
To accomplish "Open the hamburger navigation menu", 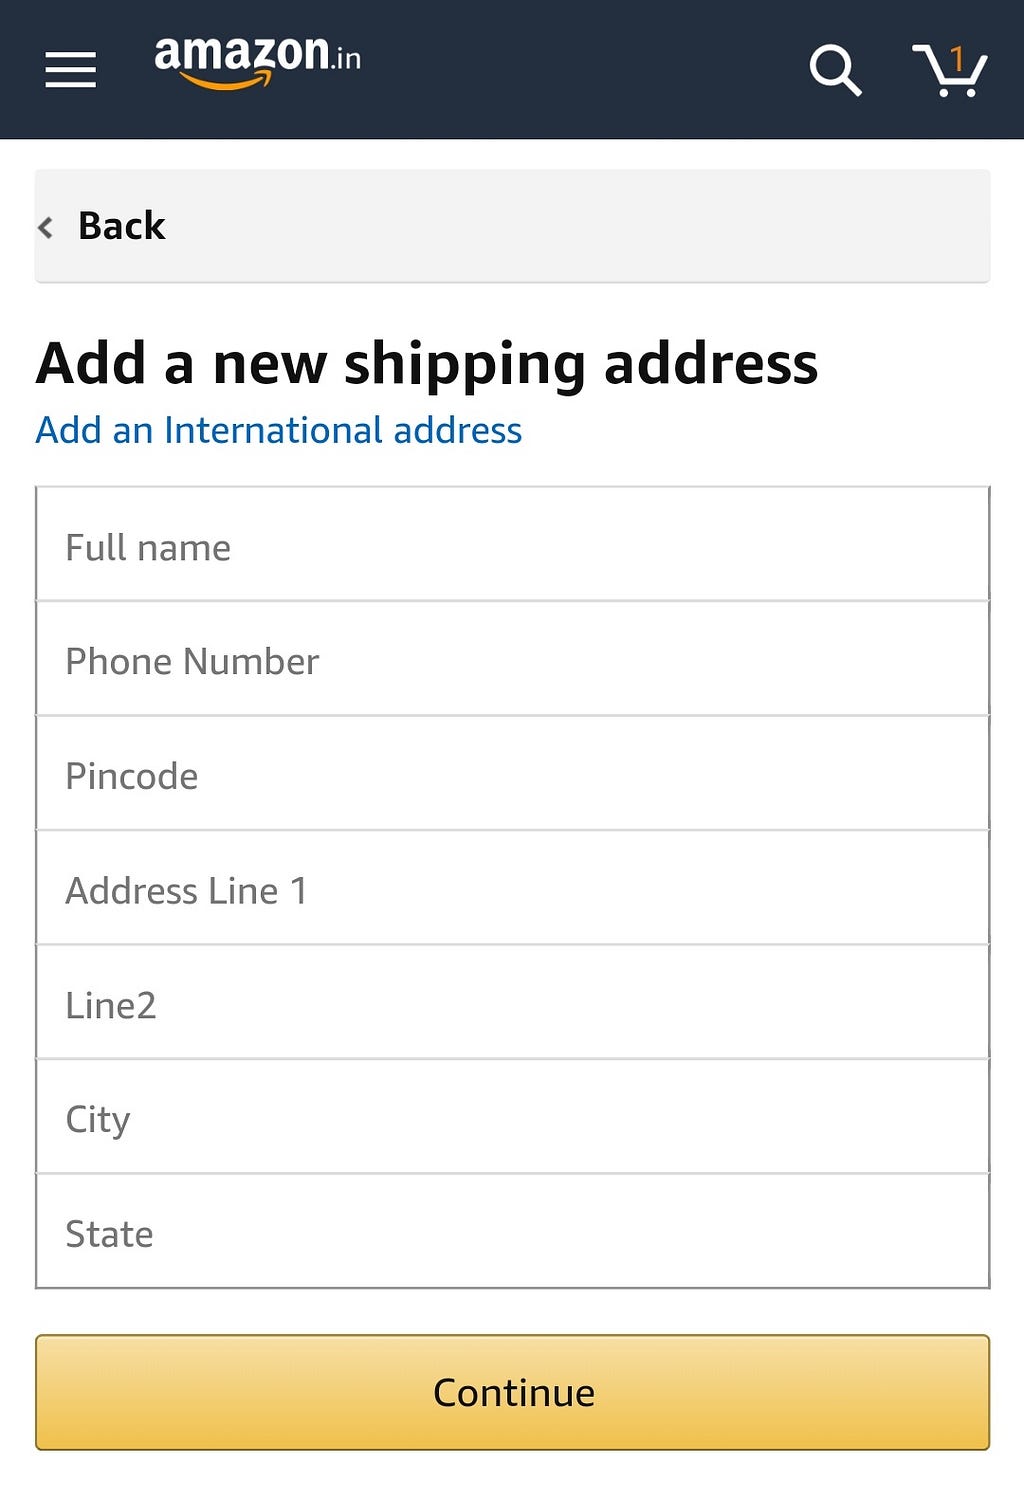I will (71, 70).
